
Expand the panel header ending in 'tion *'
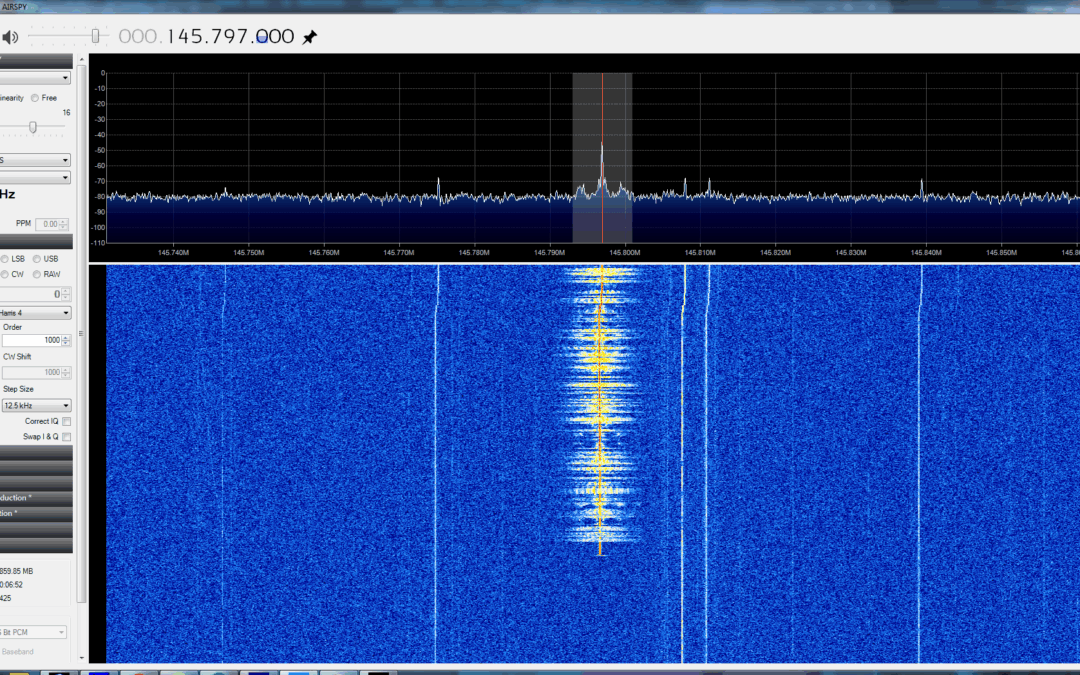pos(36,513)
